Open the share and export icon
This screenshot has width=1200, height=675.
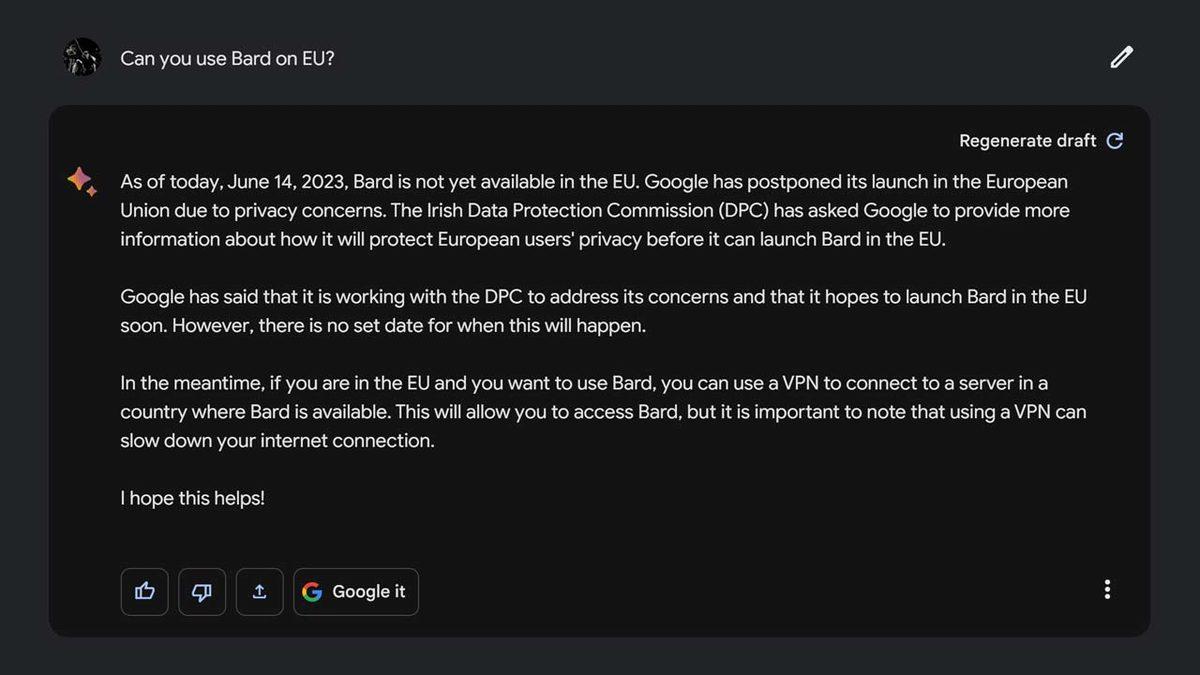(260, 591)
